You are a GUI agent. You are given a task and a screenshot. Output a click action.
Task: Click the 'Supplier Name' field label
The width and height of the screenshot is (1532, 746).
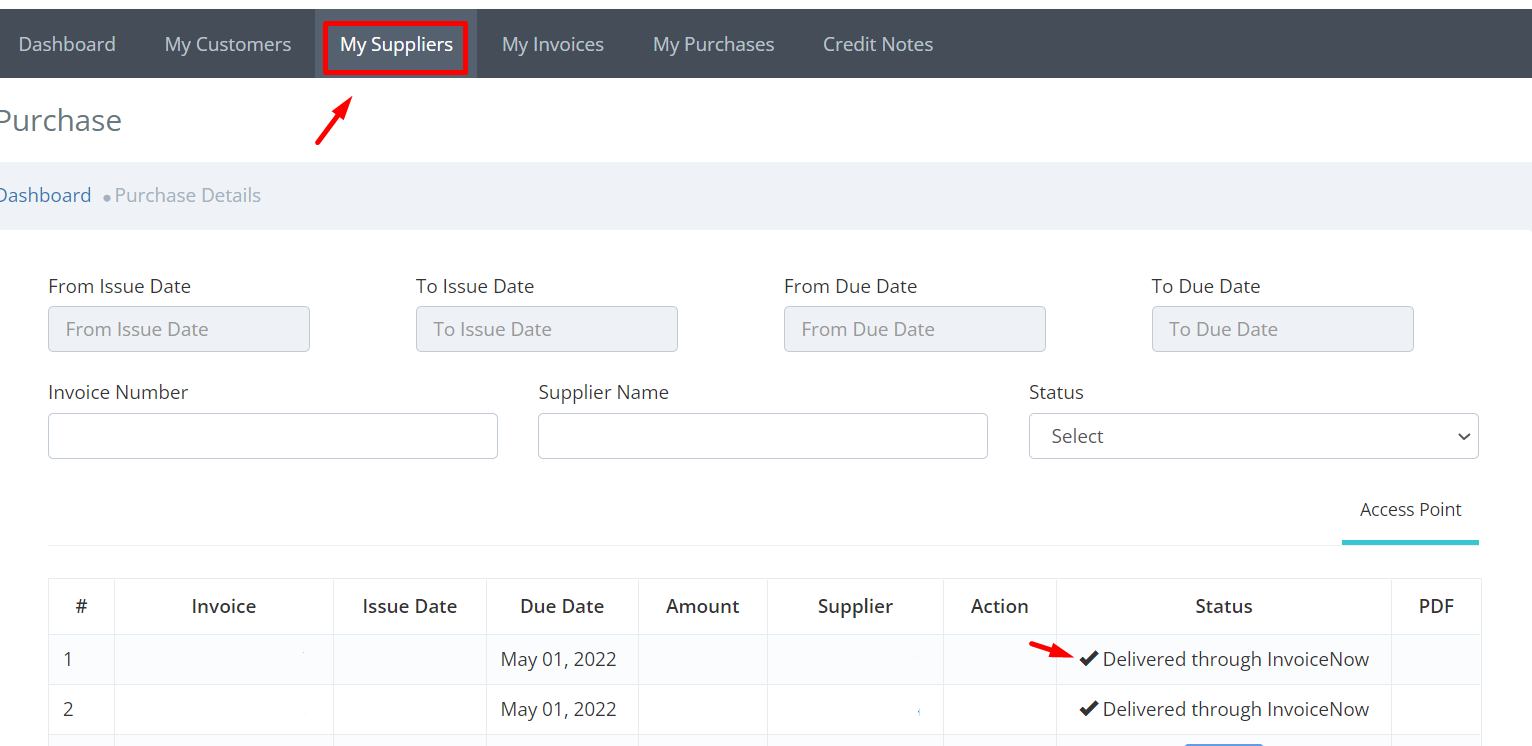(x=604, y=392)
